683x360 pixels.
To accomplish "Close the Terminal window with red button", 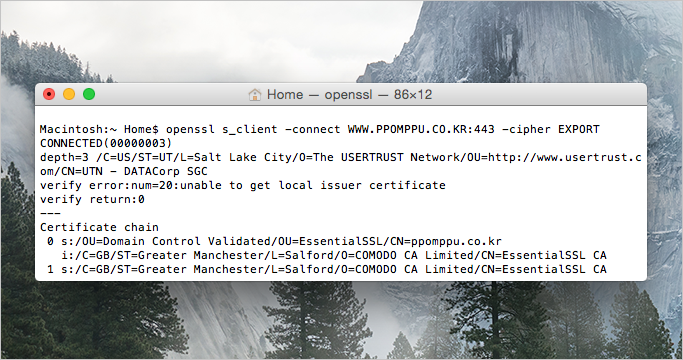I will [49, 94].
